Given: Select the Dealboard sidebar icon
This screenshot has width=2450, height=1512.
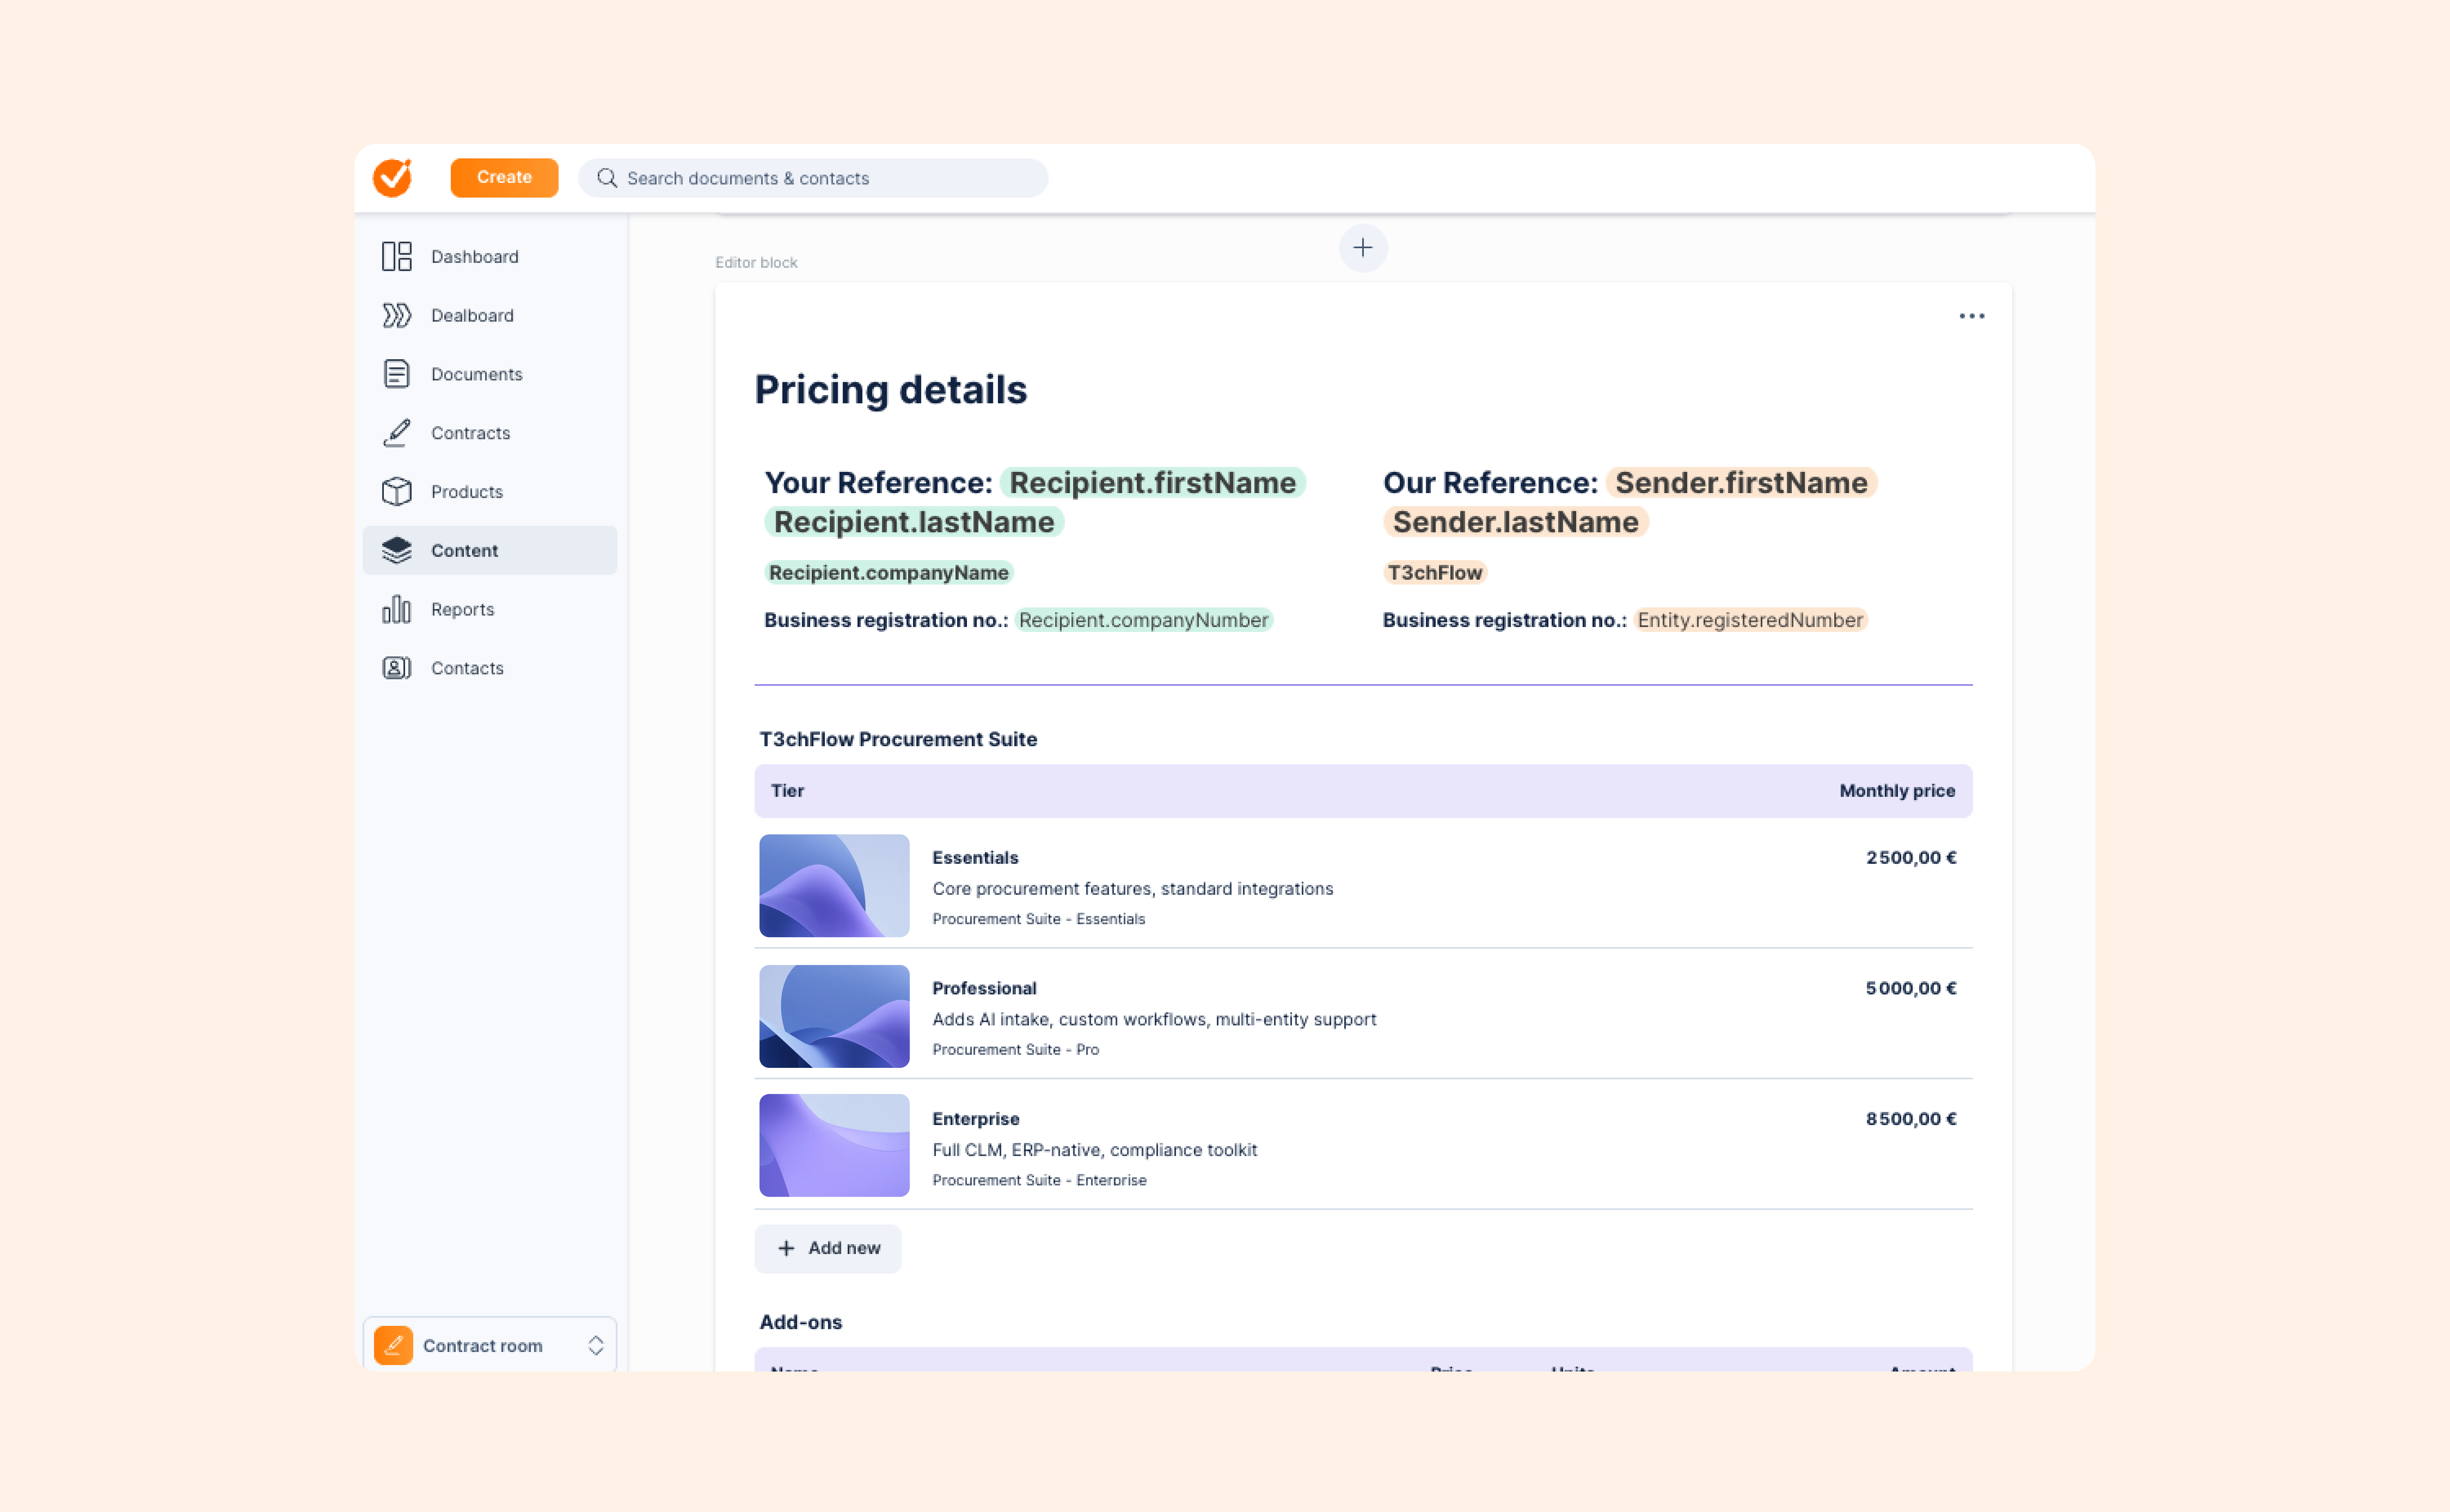Looking at the screenshot, I should [x=396, y=315].
